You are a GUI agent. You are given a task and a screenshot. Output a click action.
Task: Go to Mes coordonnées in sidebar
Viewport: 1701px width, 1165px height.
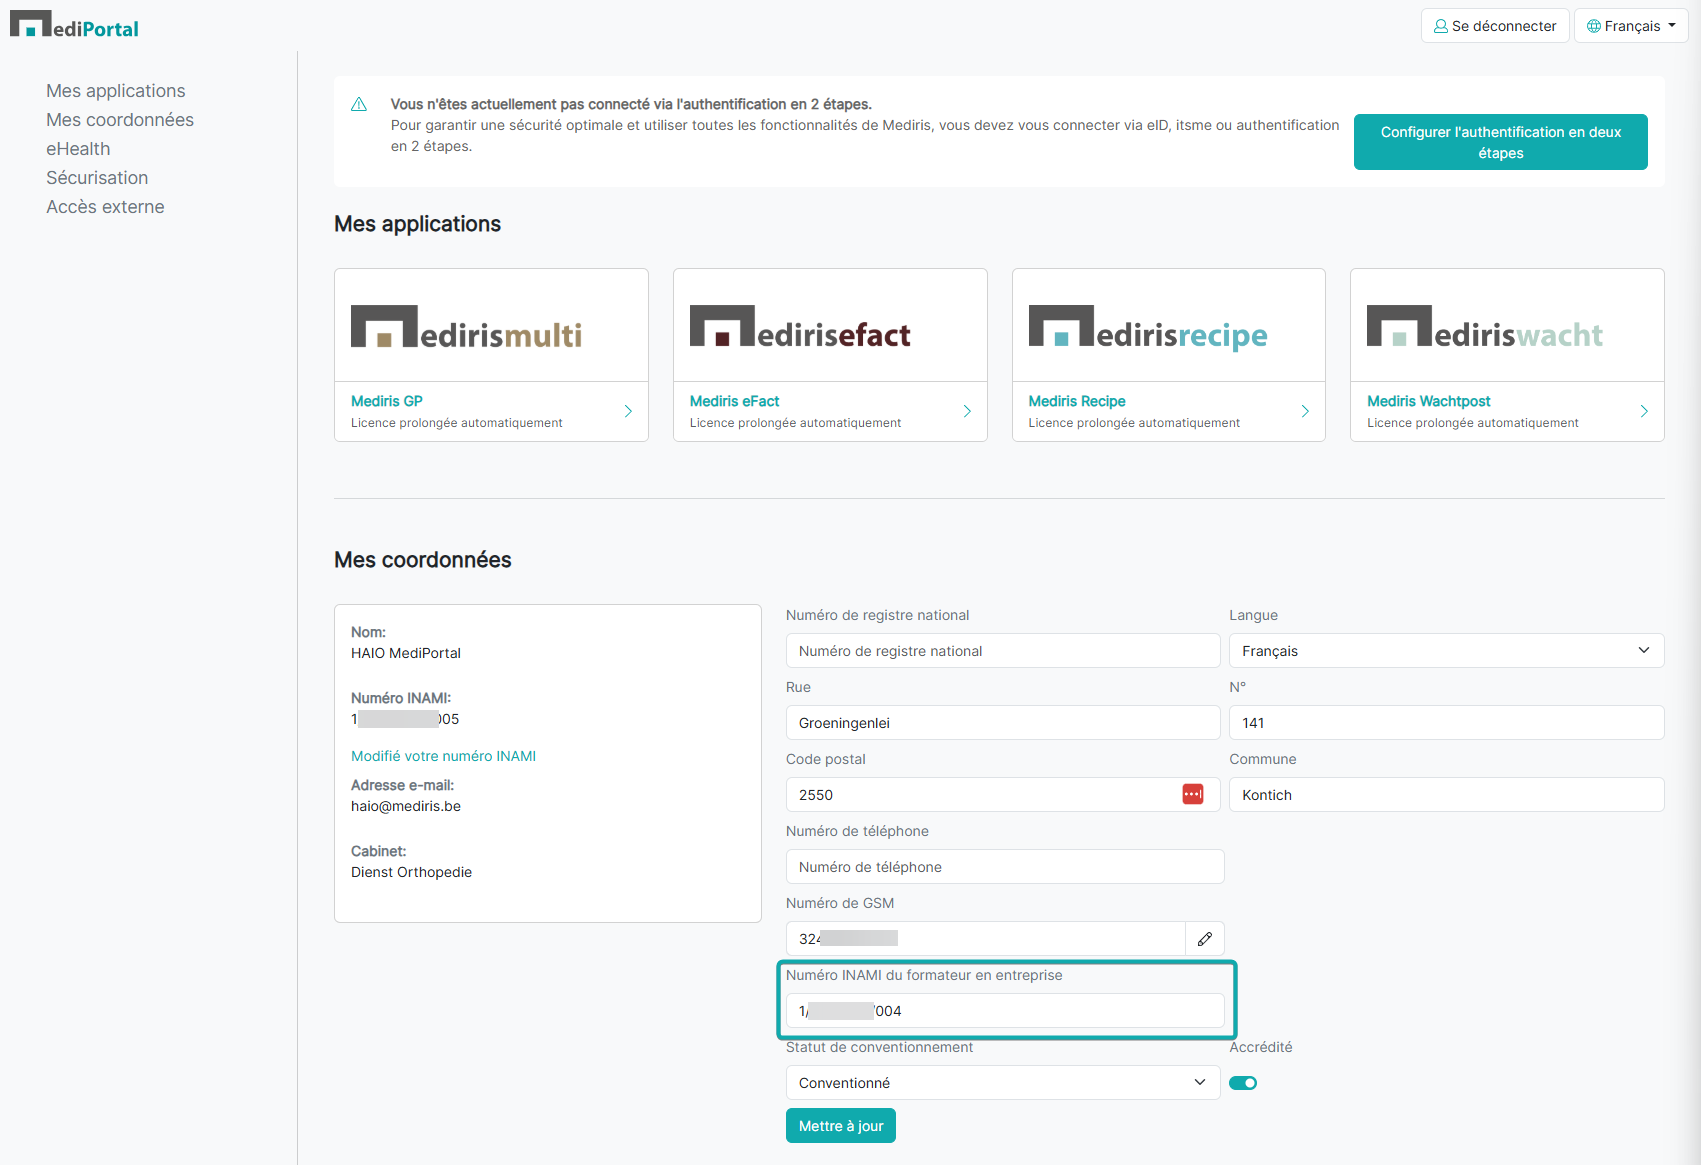[120, 120]
